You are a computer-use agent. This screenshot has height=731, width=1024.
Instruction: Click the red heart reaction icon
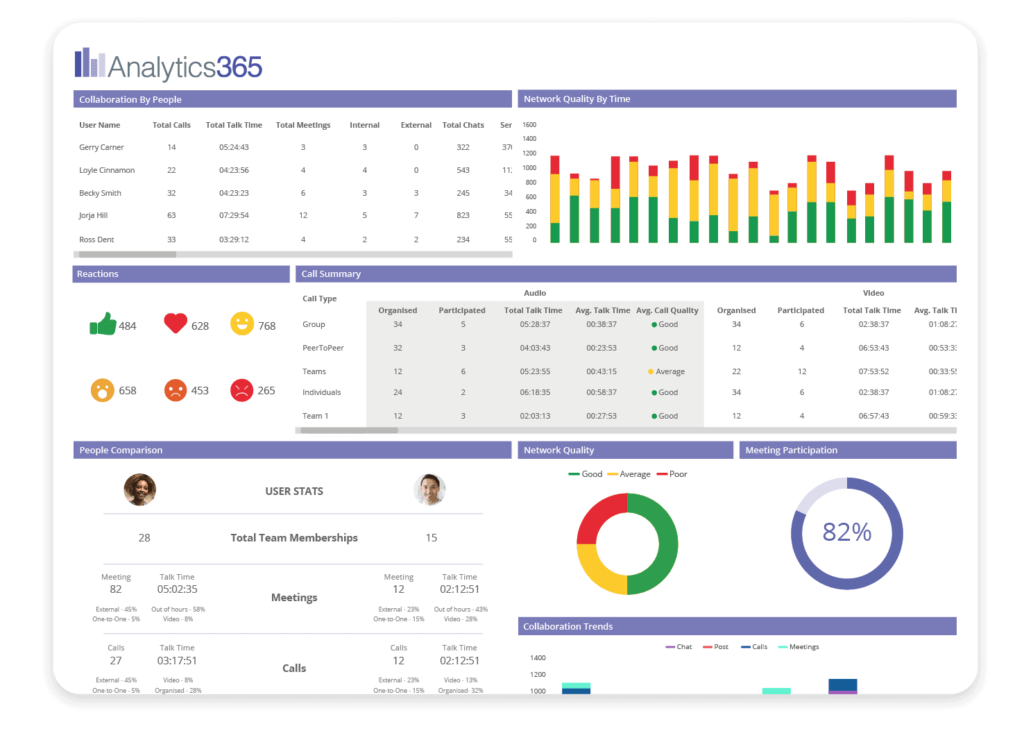[175, 324]
